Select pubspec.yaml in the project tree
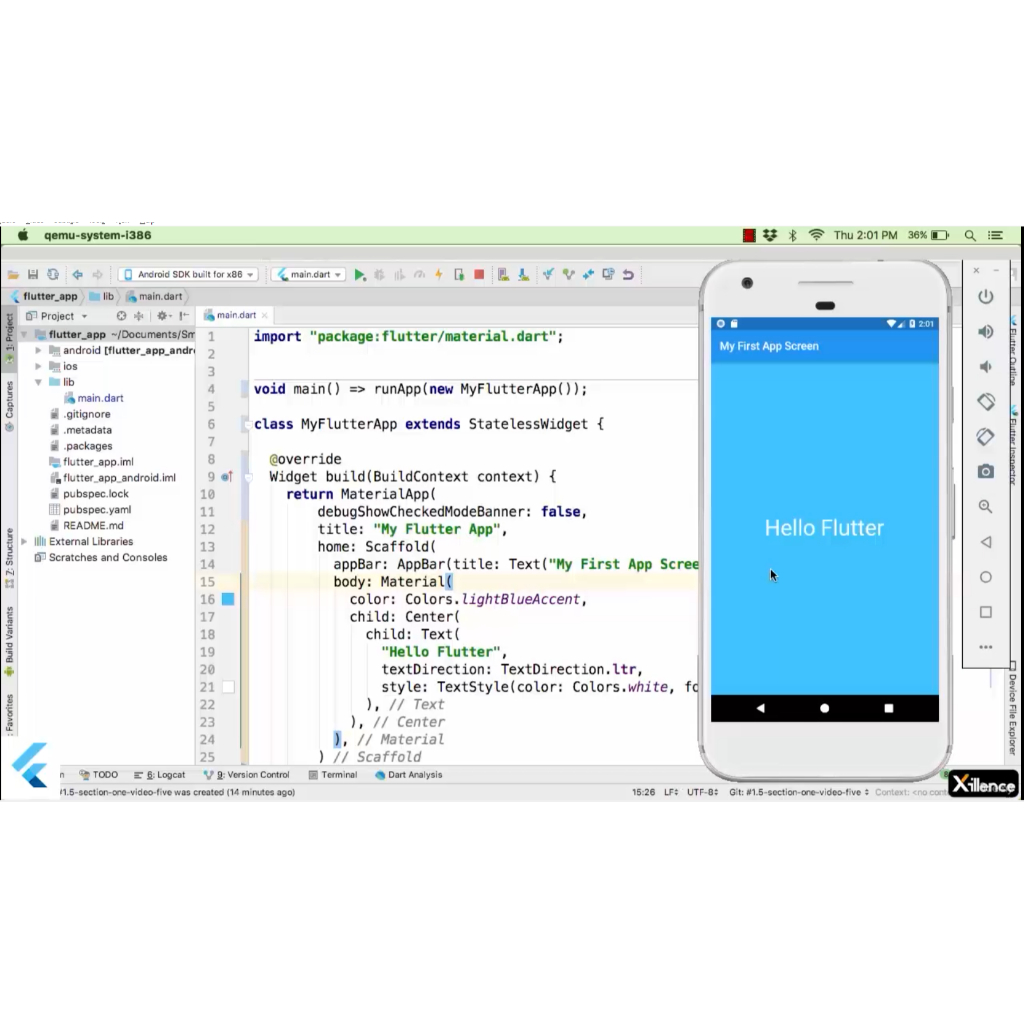1024x1024 pixels. click(90, 510)
